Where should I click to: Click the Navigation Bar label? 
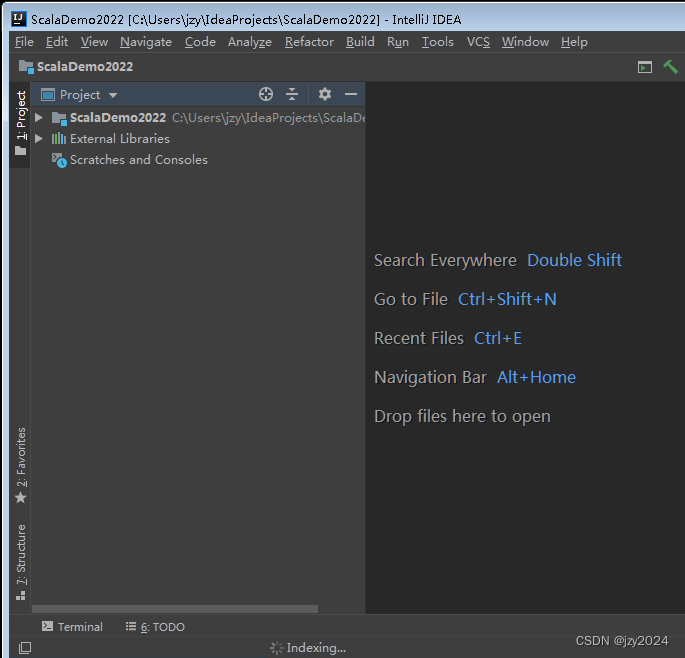[430, 377]
